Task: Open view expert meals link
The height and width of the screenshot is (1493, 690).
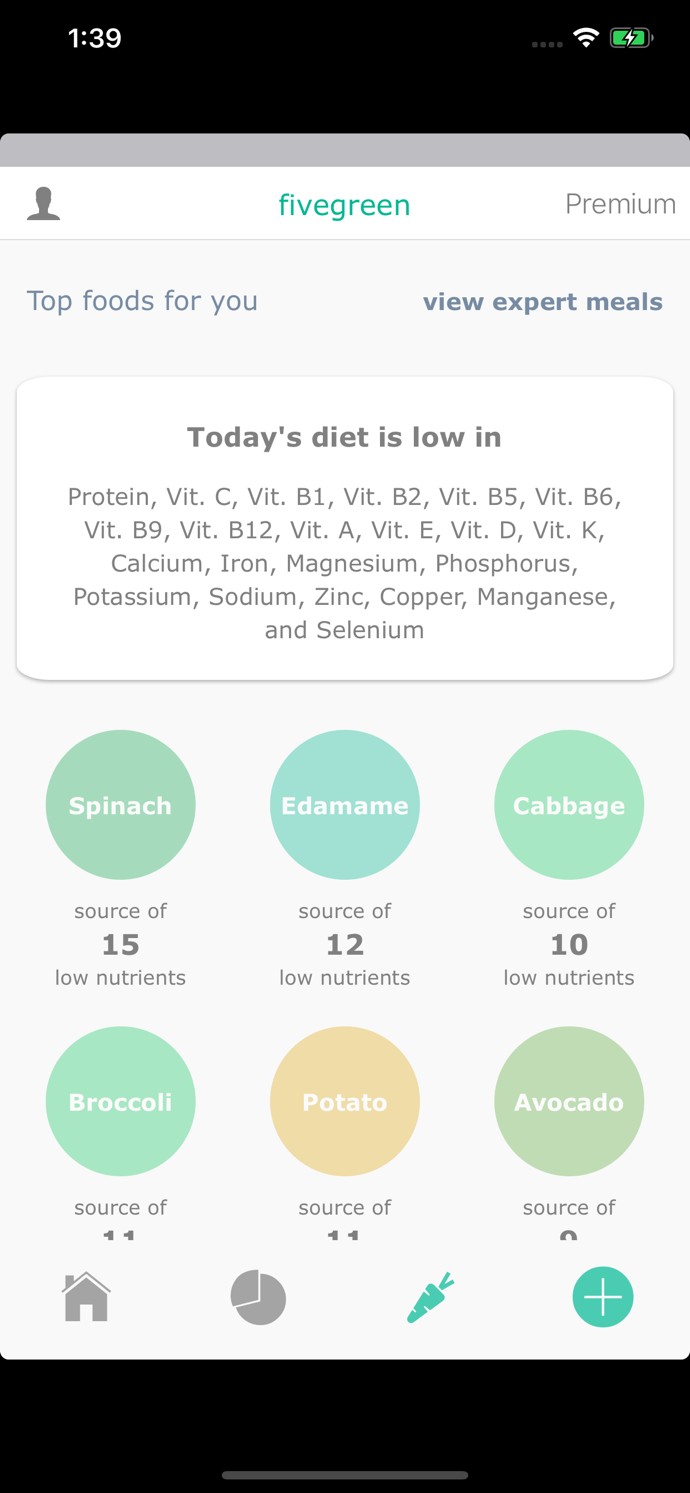Action: pyautogui.click(x=542, y=302)
